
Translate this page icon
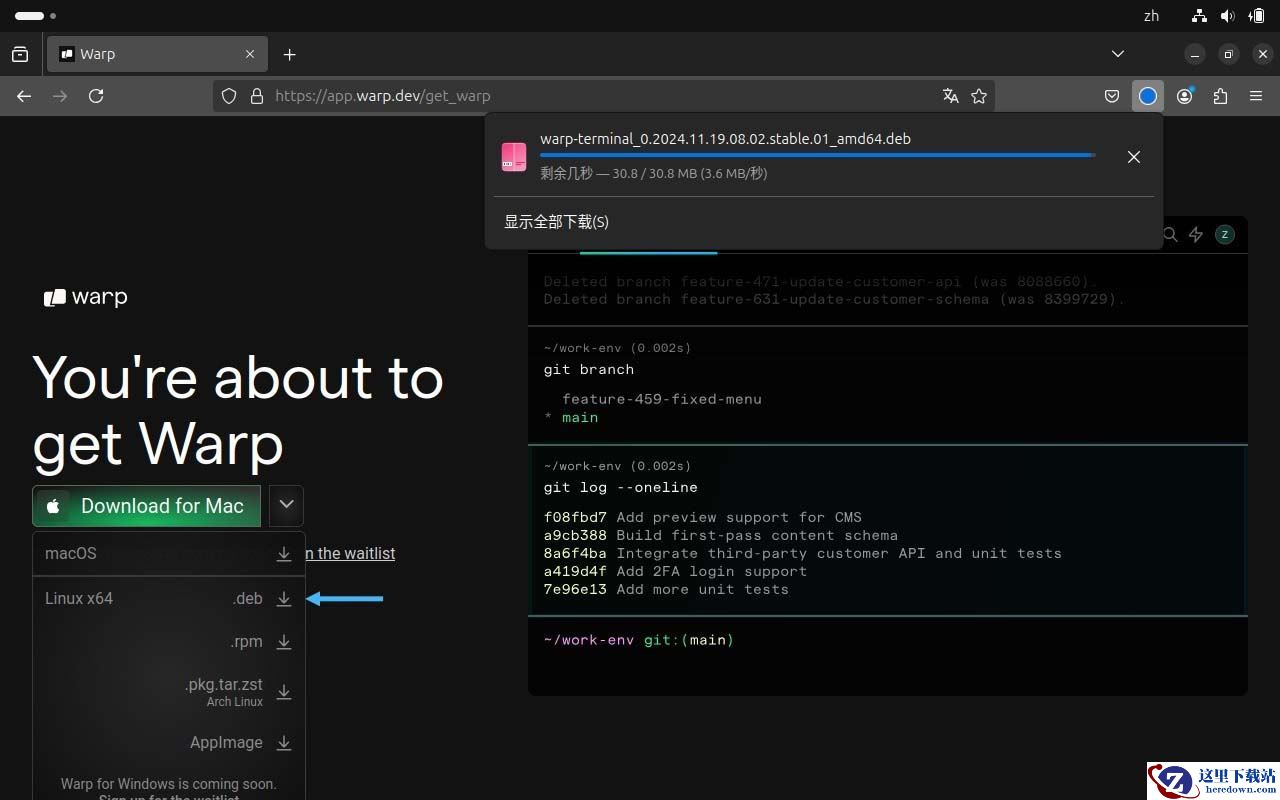click(950, 96)
